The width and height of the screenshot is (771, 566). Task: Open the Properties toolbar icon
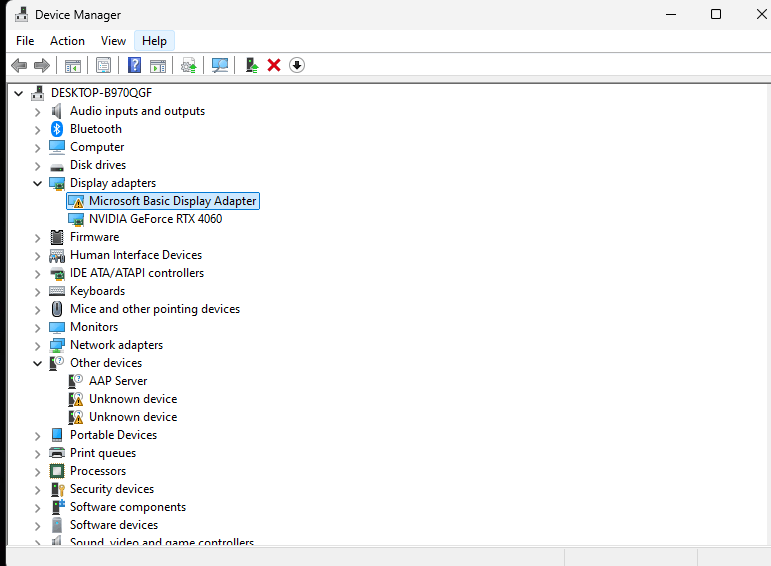coord(103,65)
